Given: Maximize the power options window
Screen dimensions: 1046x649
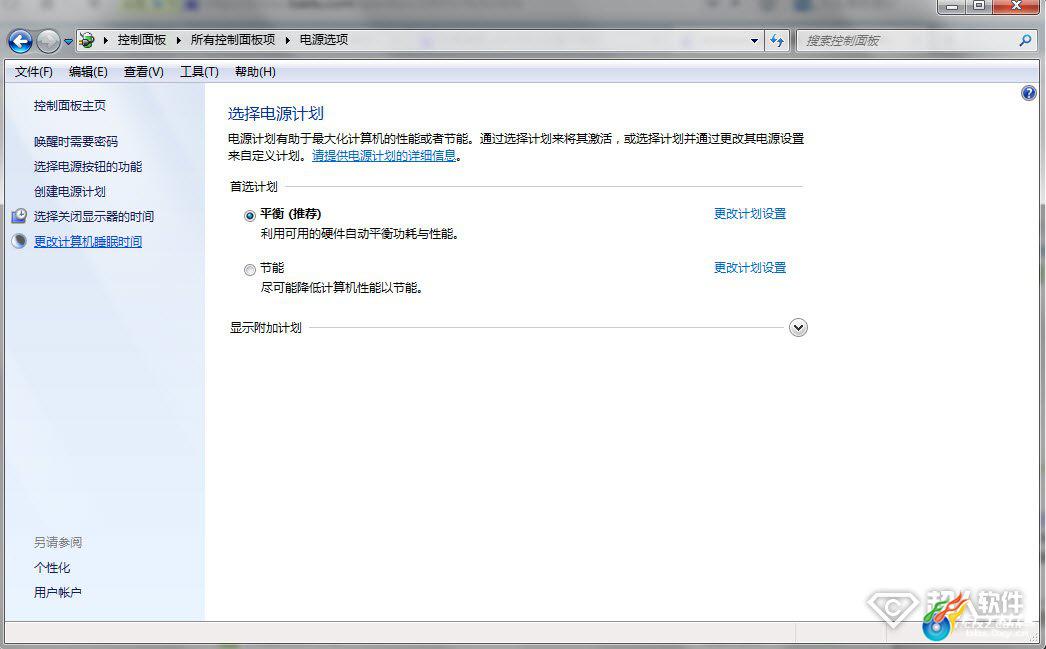Looking at the screenshot, I should [x=979, y=6].
